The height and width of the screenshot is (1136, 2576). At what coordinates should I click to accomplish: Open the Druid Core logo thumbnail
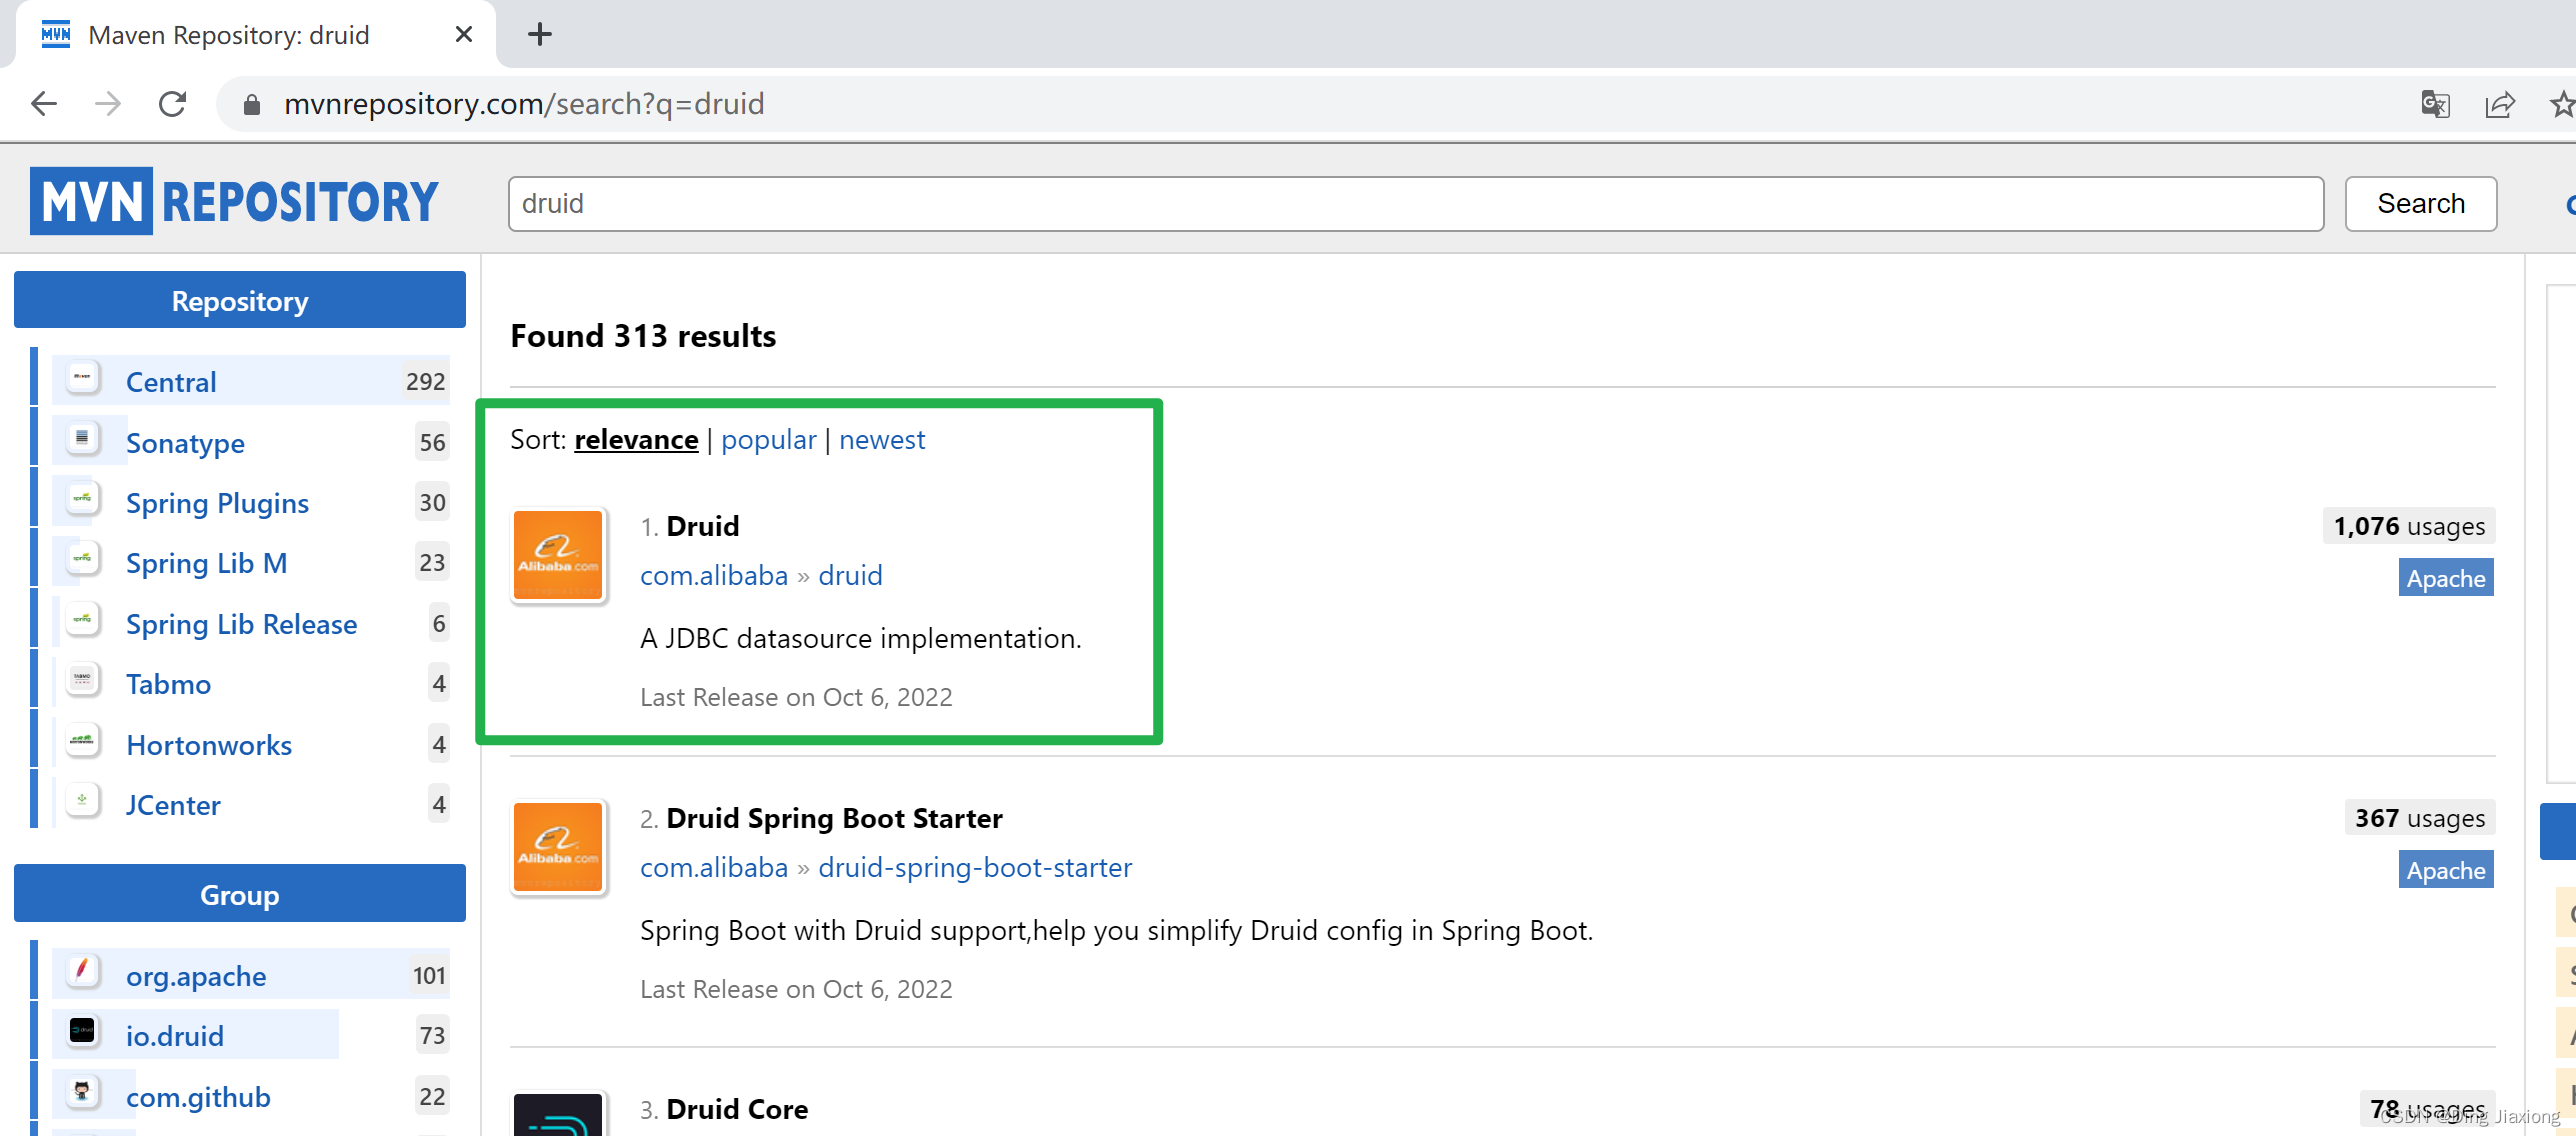558,1115
